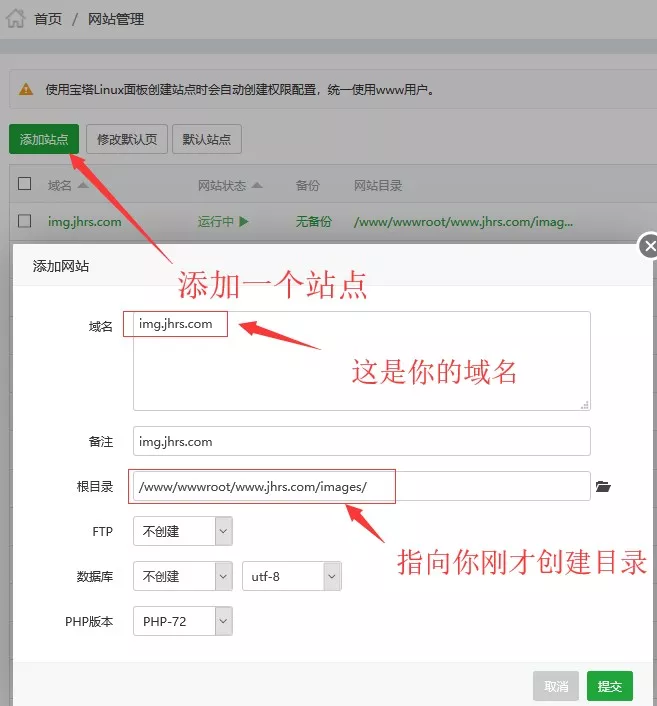Image resolution: width=657 pixels, height=706 pixels.
Task: Click into the 备注 input field
Action: (362, 441)
